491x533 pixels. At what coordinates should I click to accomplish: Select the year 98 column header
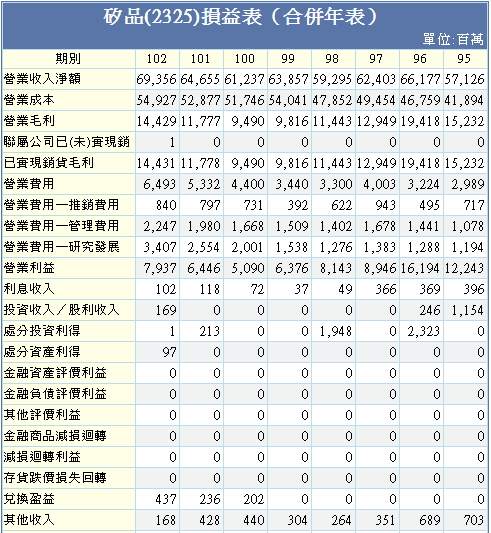[x=332, y=59]
